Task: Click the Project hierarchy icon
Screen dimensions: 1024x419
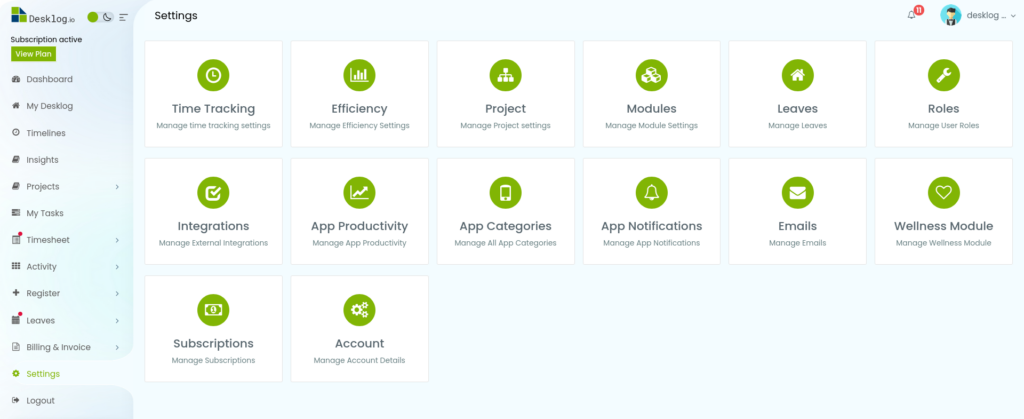Action: click(505, 75)
